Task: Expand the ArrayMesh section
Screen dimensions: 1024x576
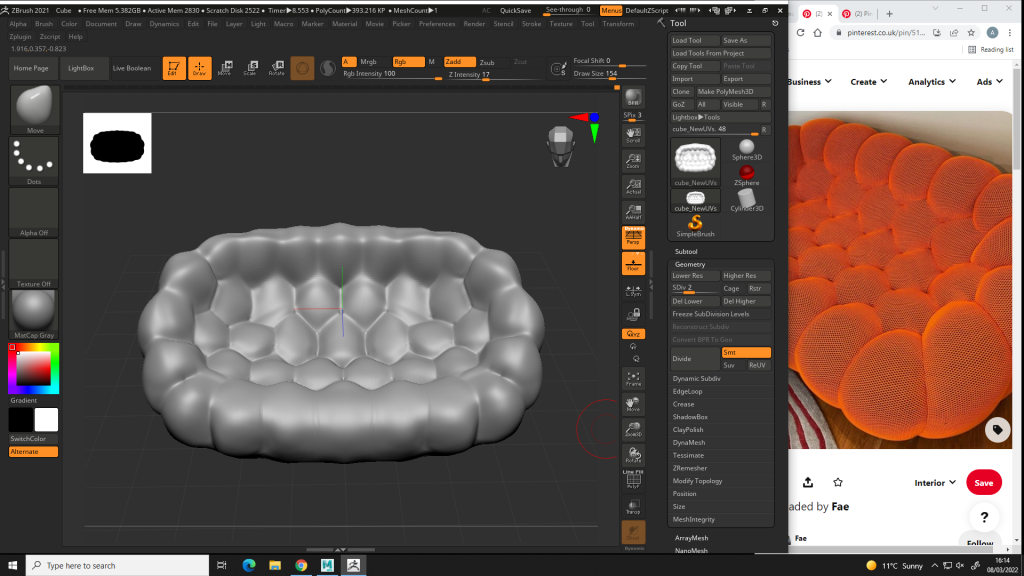Action: point(691,538)
